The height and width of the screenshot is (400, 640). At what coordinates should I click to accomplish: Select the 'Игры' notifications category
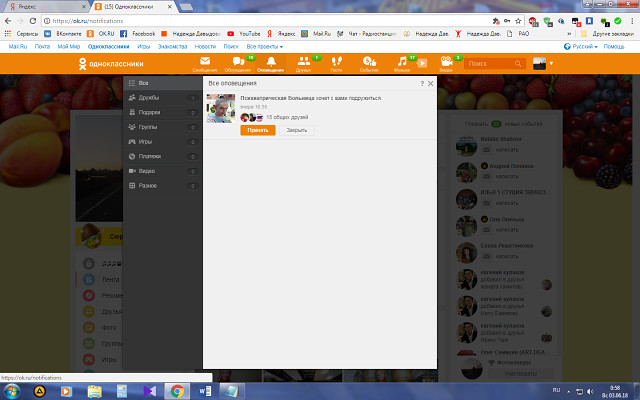(x=162, y=142)
